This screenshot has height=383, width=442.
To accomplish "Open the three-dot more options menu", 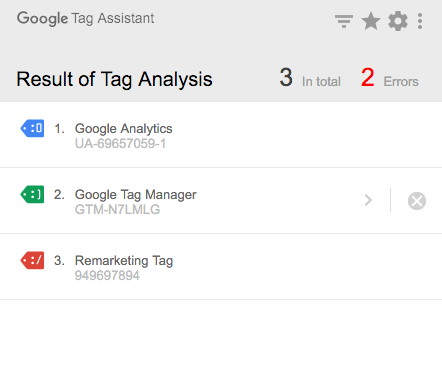I will [x=420, y=21].
